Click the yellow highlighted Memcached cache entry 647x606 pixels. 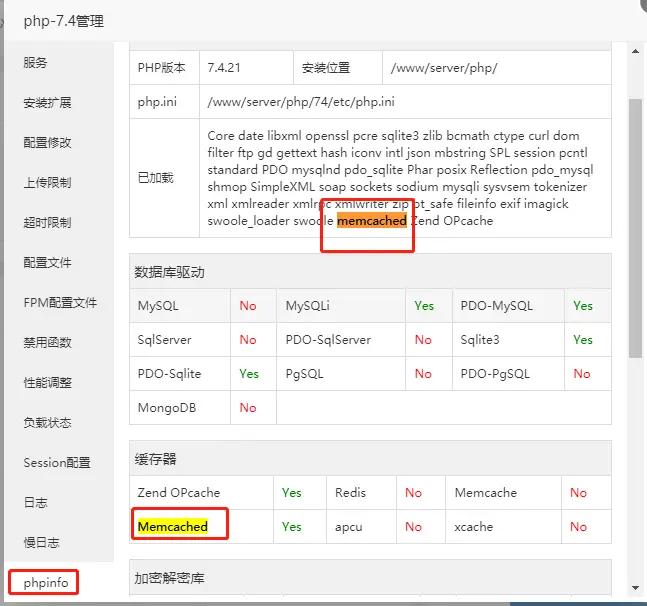172,526
